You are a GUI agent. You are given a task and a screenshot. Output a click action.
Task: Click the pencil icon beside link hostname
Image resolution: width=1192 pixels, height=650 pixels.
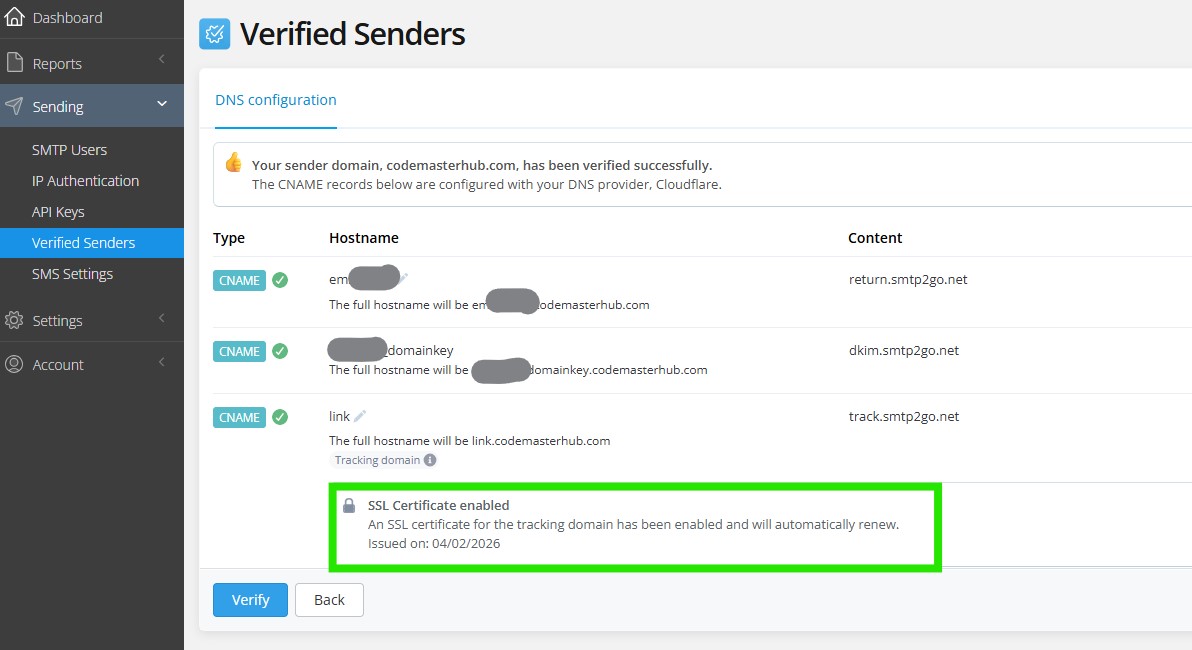click(x=360, y=416)
